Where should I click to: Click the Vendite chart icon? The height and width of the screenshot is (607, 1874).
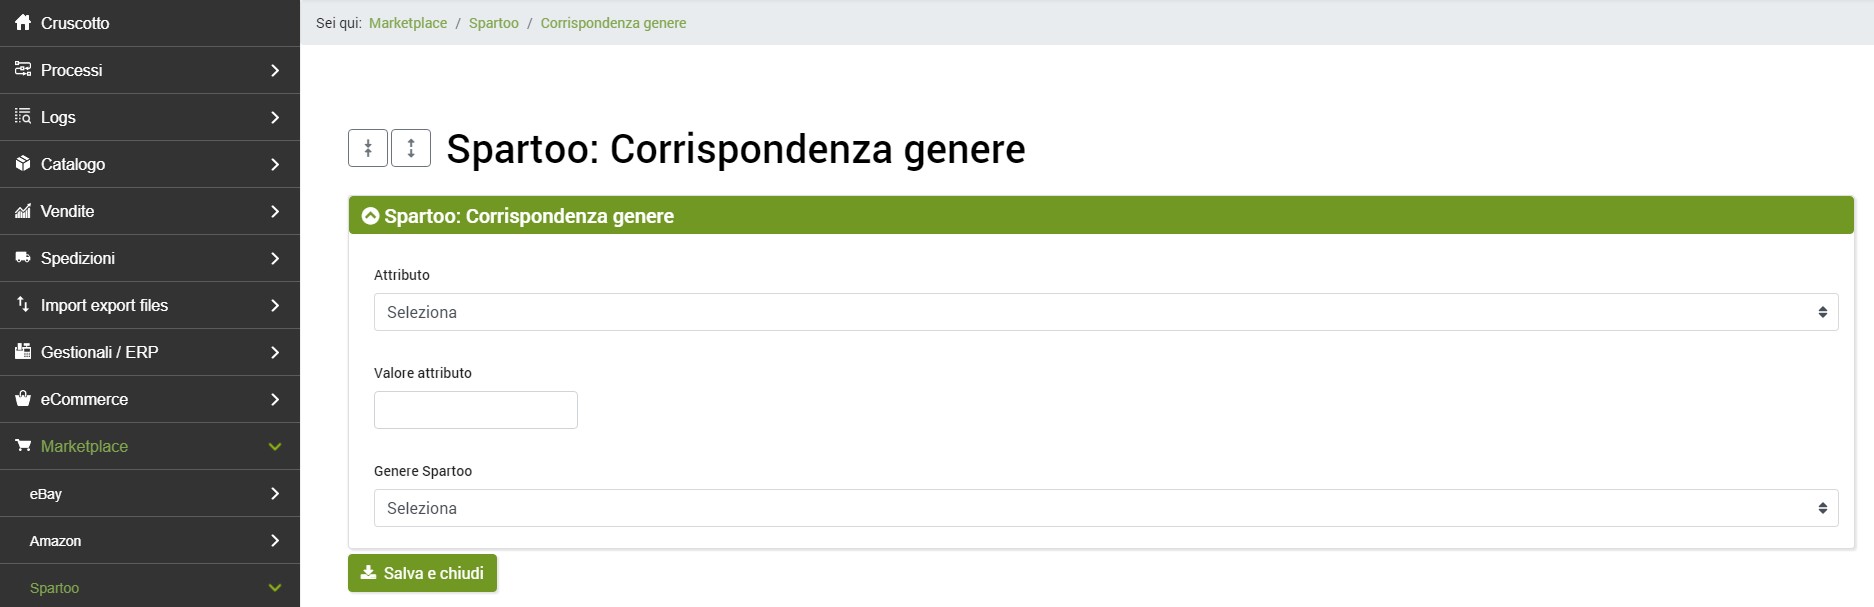(23, 211)
